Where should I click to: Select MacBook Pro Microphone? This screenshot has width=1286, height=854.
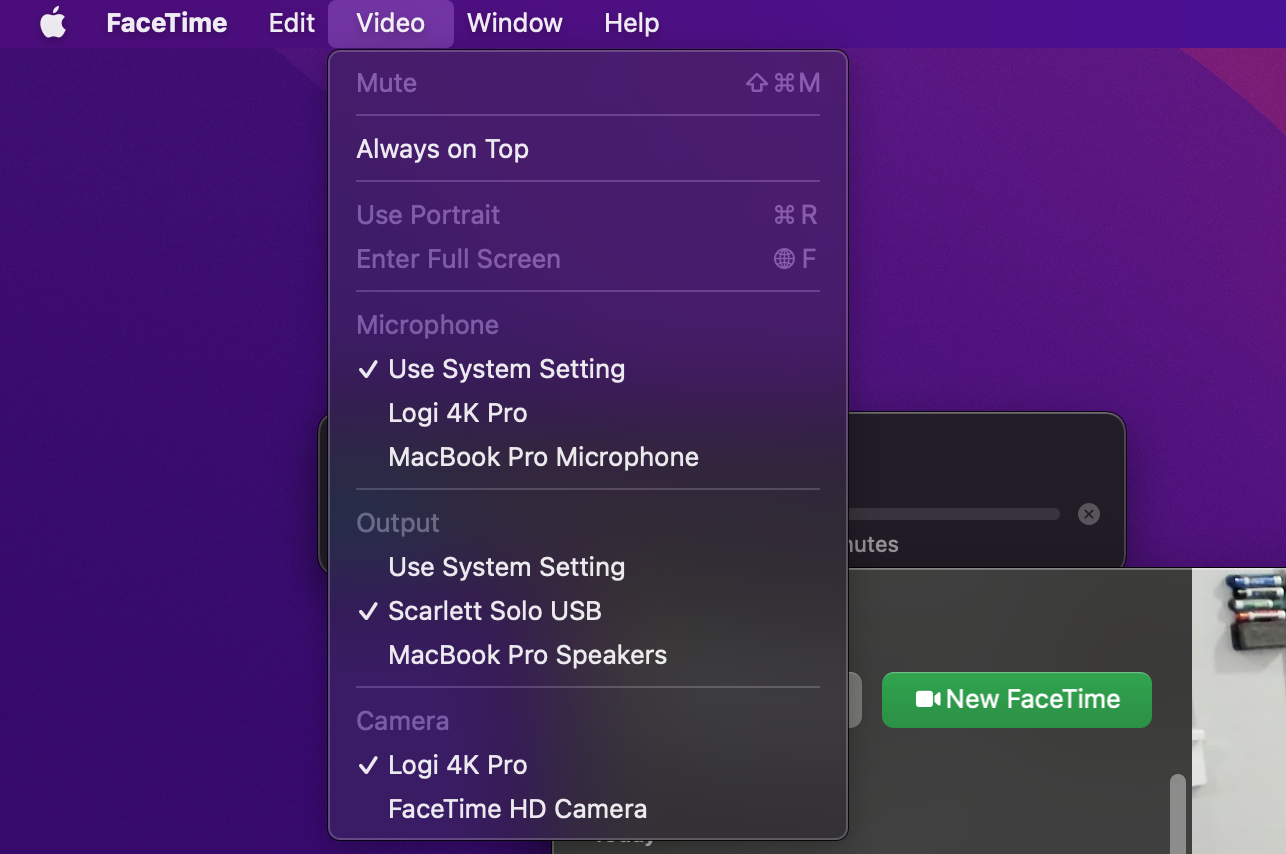588,457
